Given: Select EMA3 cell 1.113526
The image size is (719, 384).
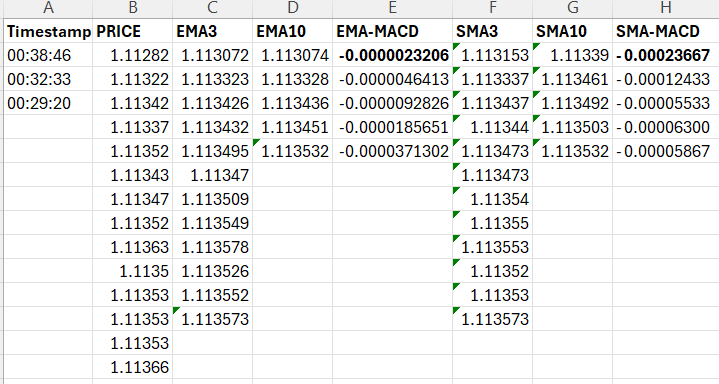Looking at the screenshot, I should pos(212,271).
